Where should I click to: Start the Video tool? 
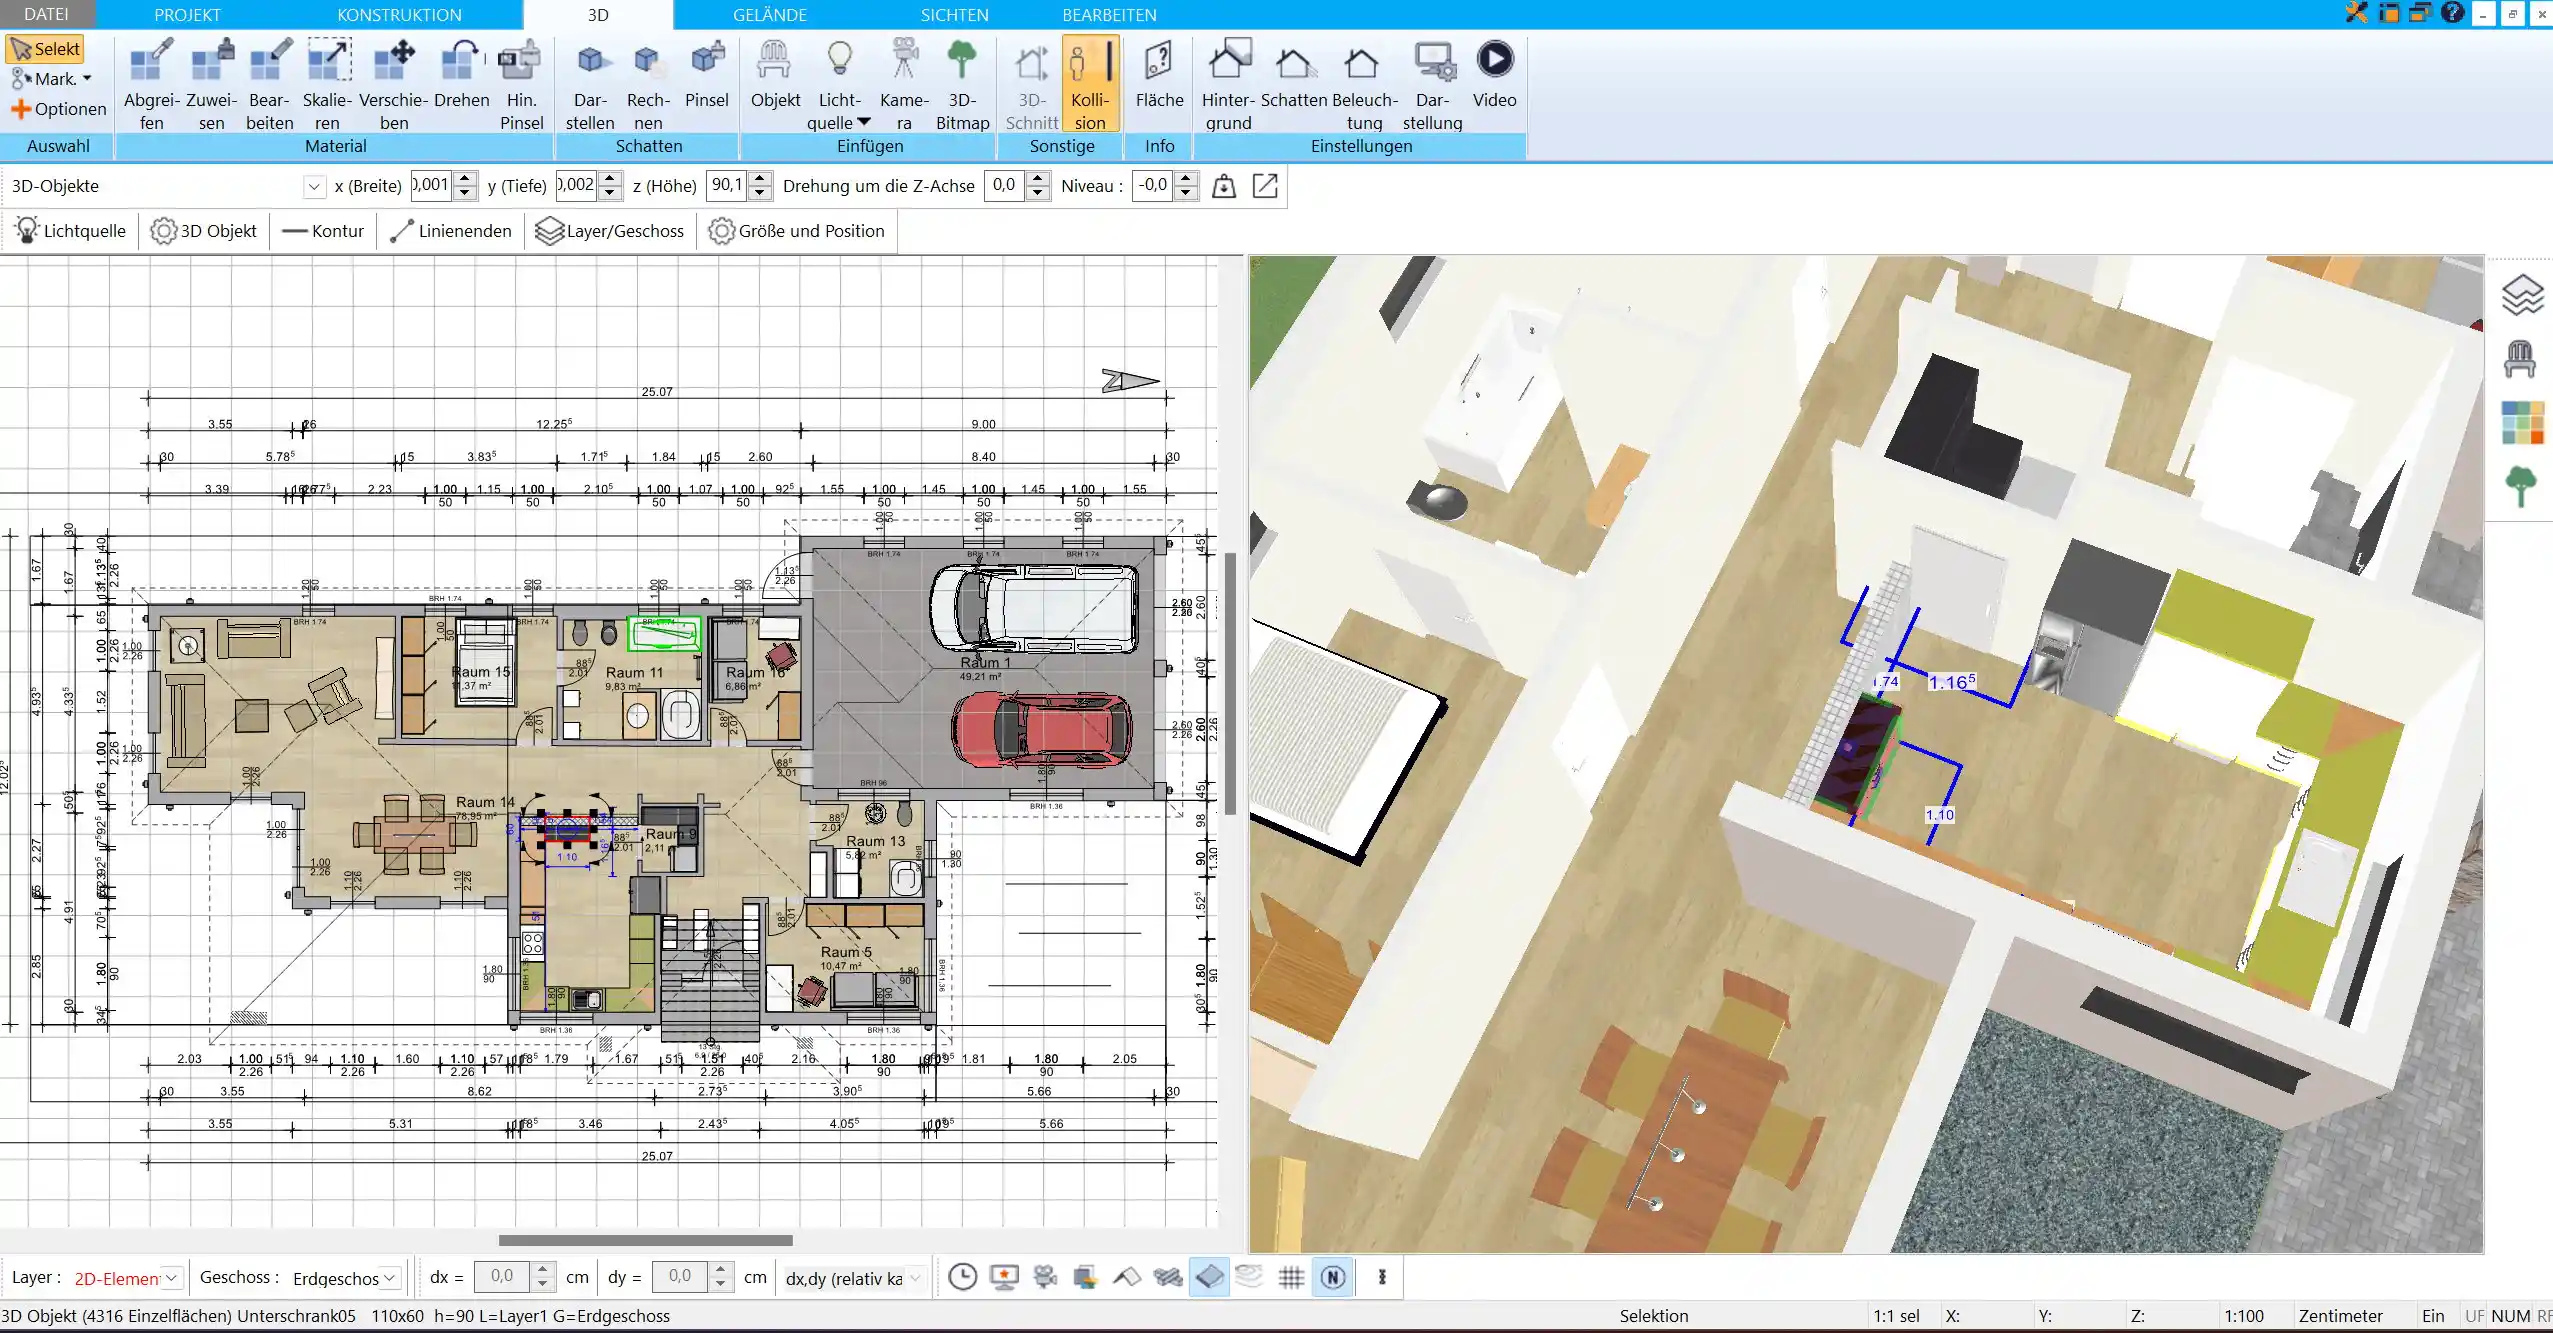tap(1494, 75)
